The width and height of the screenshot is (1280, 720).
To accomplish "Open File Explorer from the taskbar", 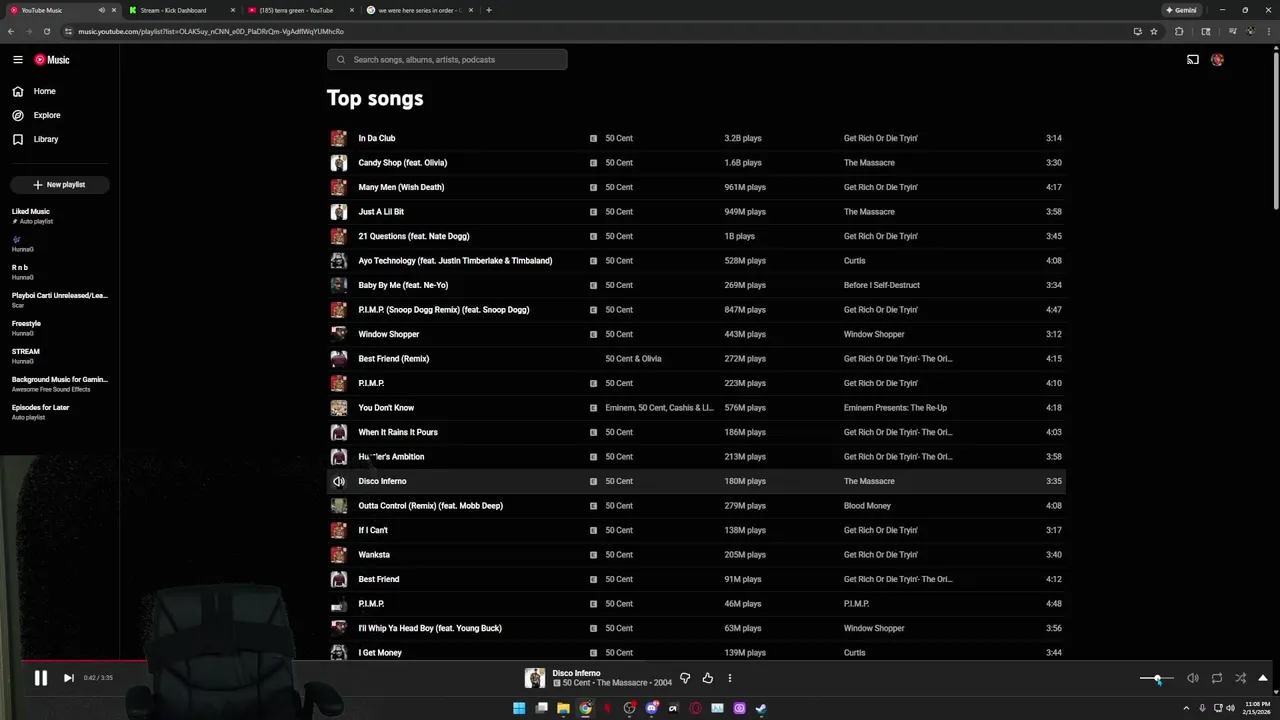I will point(563,708).
